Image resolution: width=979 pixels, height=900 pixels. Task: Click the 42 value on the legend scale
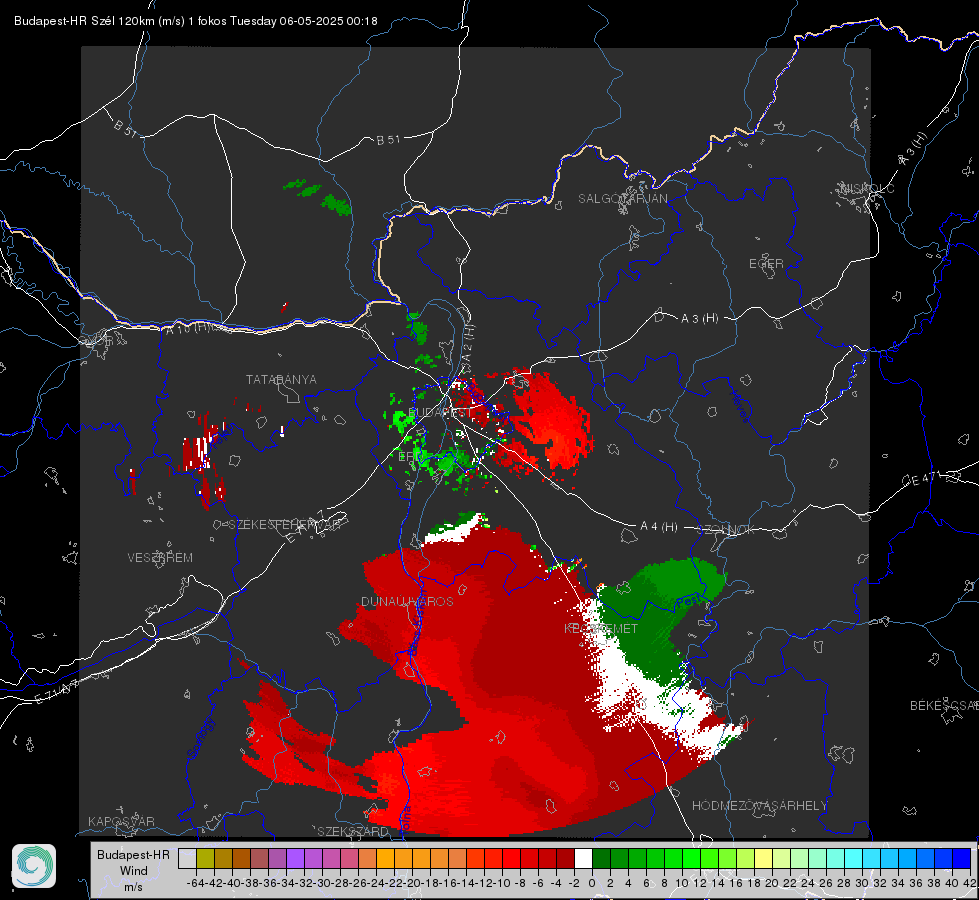coord(970,883)
